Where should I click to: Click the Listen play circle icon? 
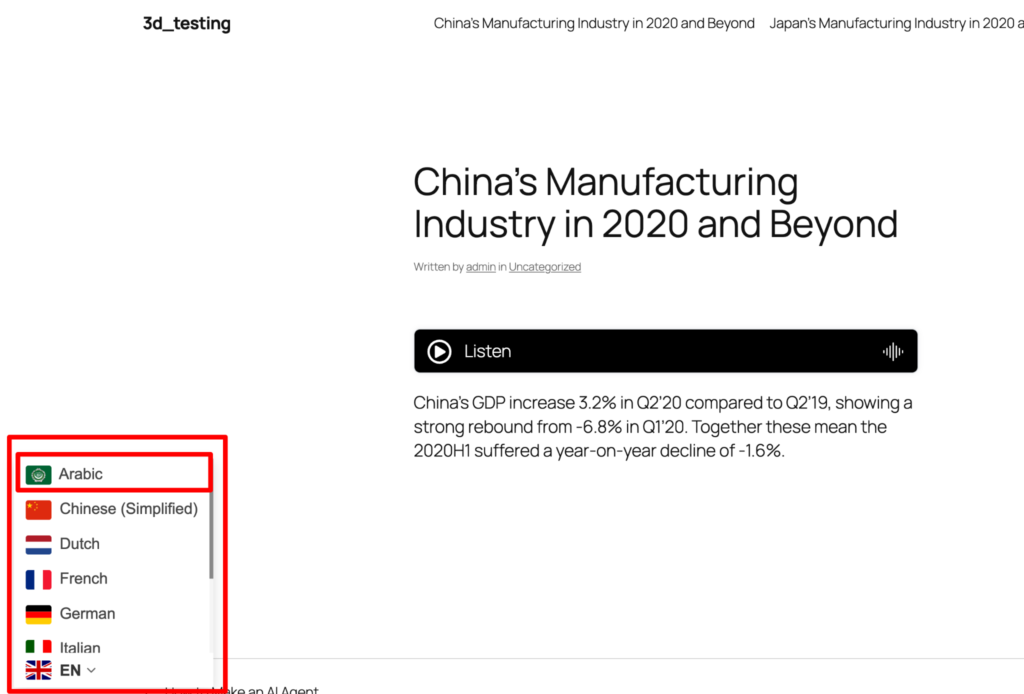point(439,351)
